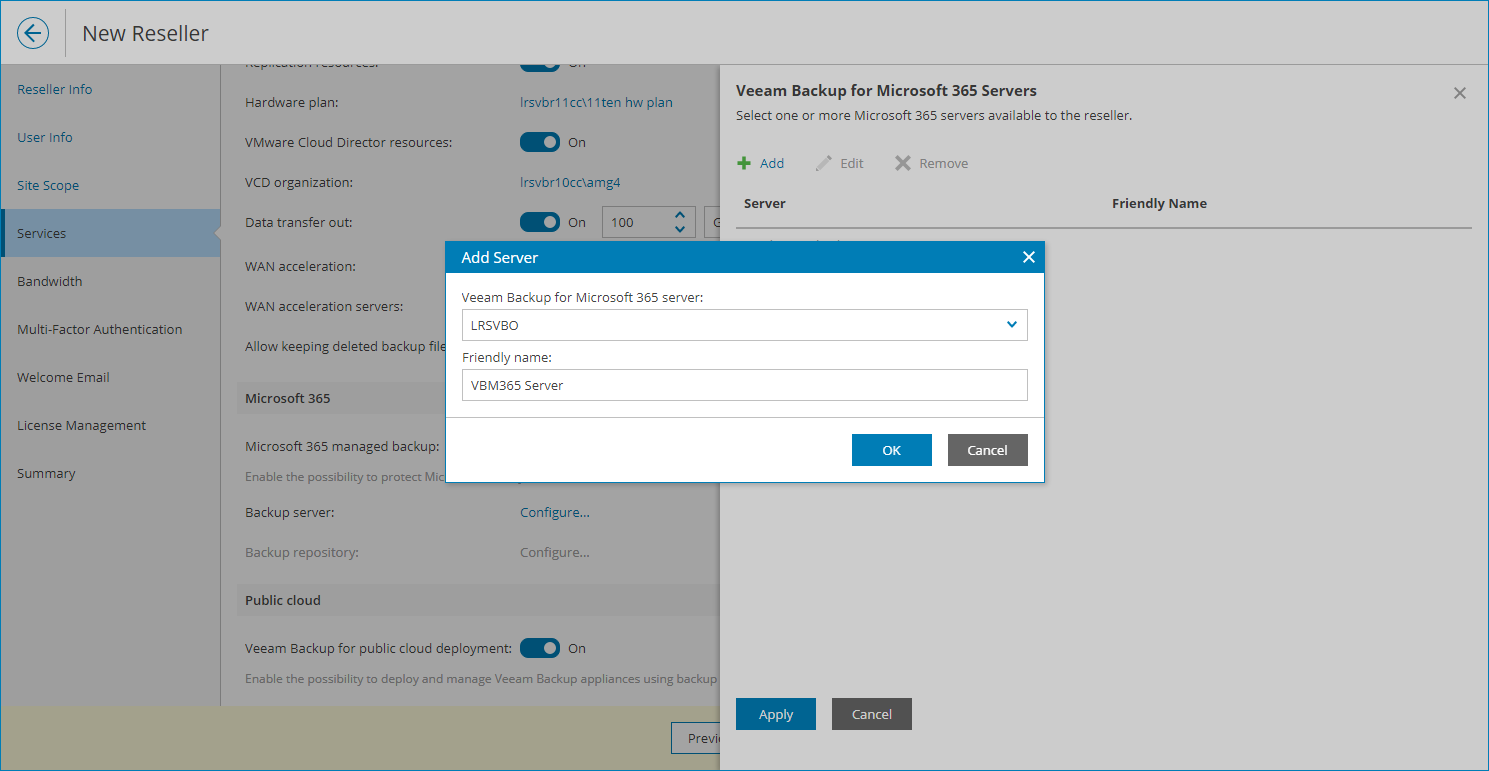Toggle VMware Cloud Director resources switch

[540, 142]
